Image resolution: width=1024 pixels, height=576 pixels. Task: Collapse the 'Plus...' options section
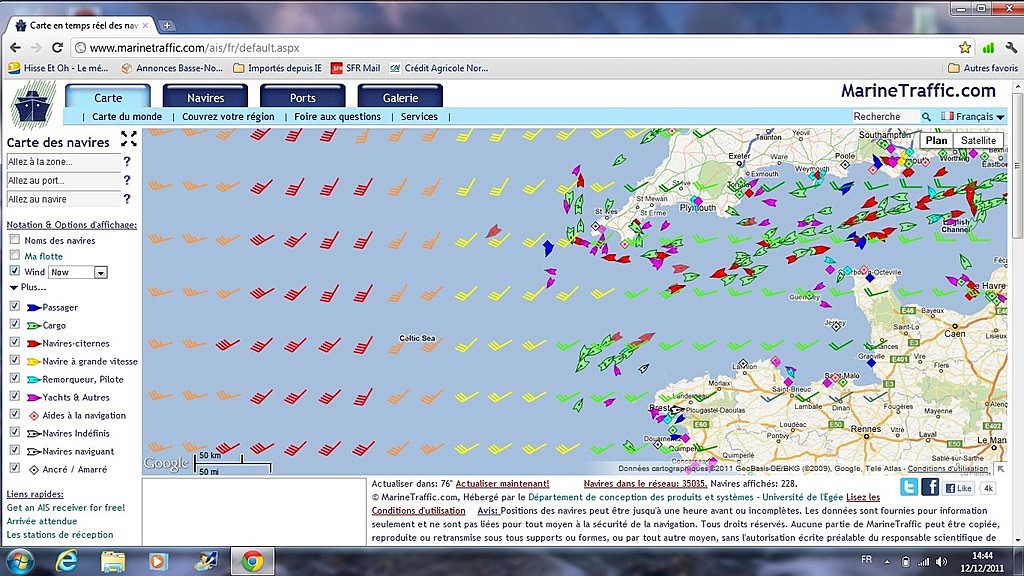28,287
